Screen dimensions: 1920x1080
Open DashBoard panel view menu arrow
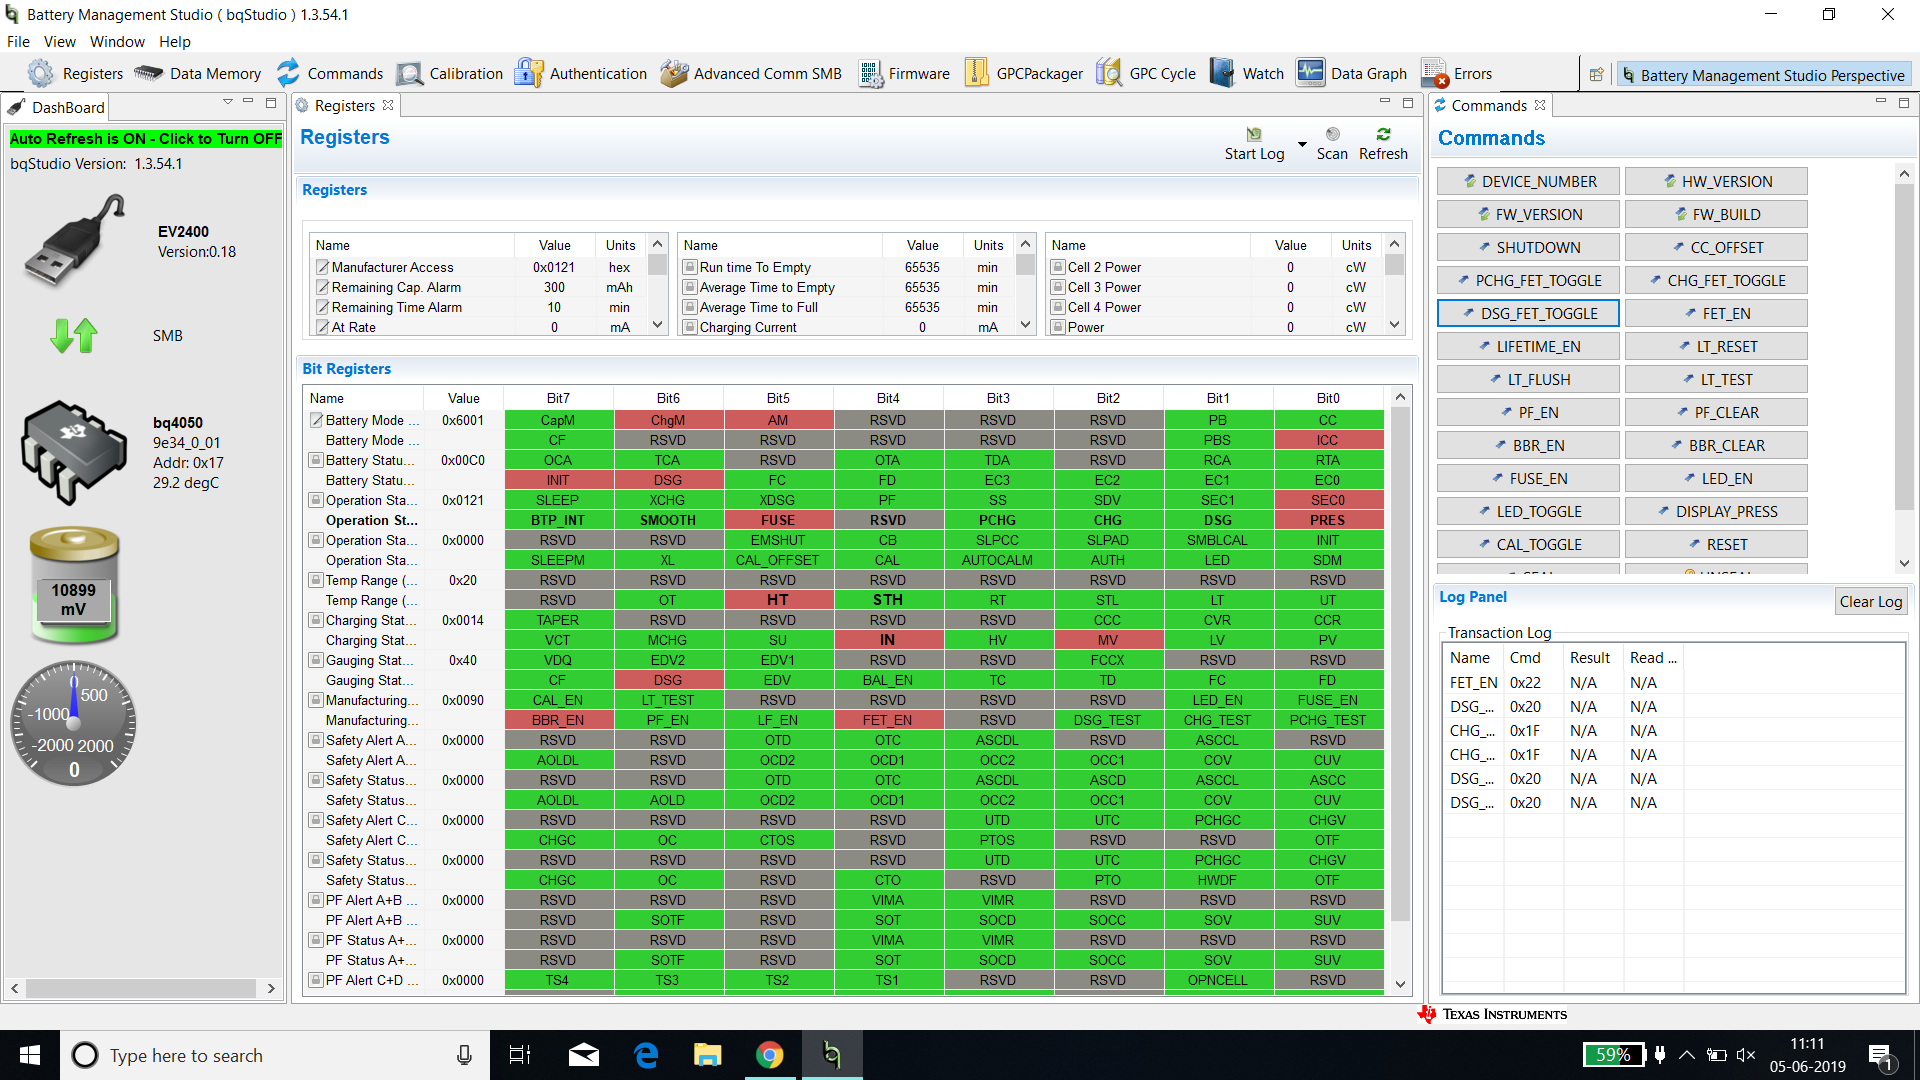pyautogui.click(x=228, y=102)
